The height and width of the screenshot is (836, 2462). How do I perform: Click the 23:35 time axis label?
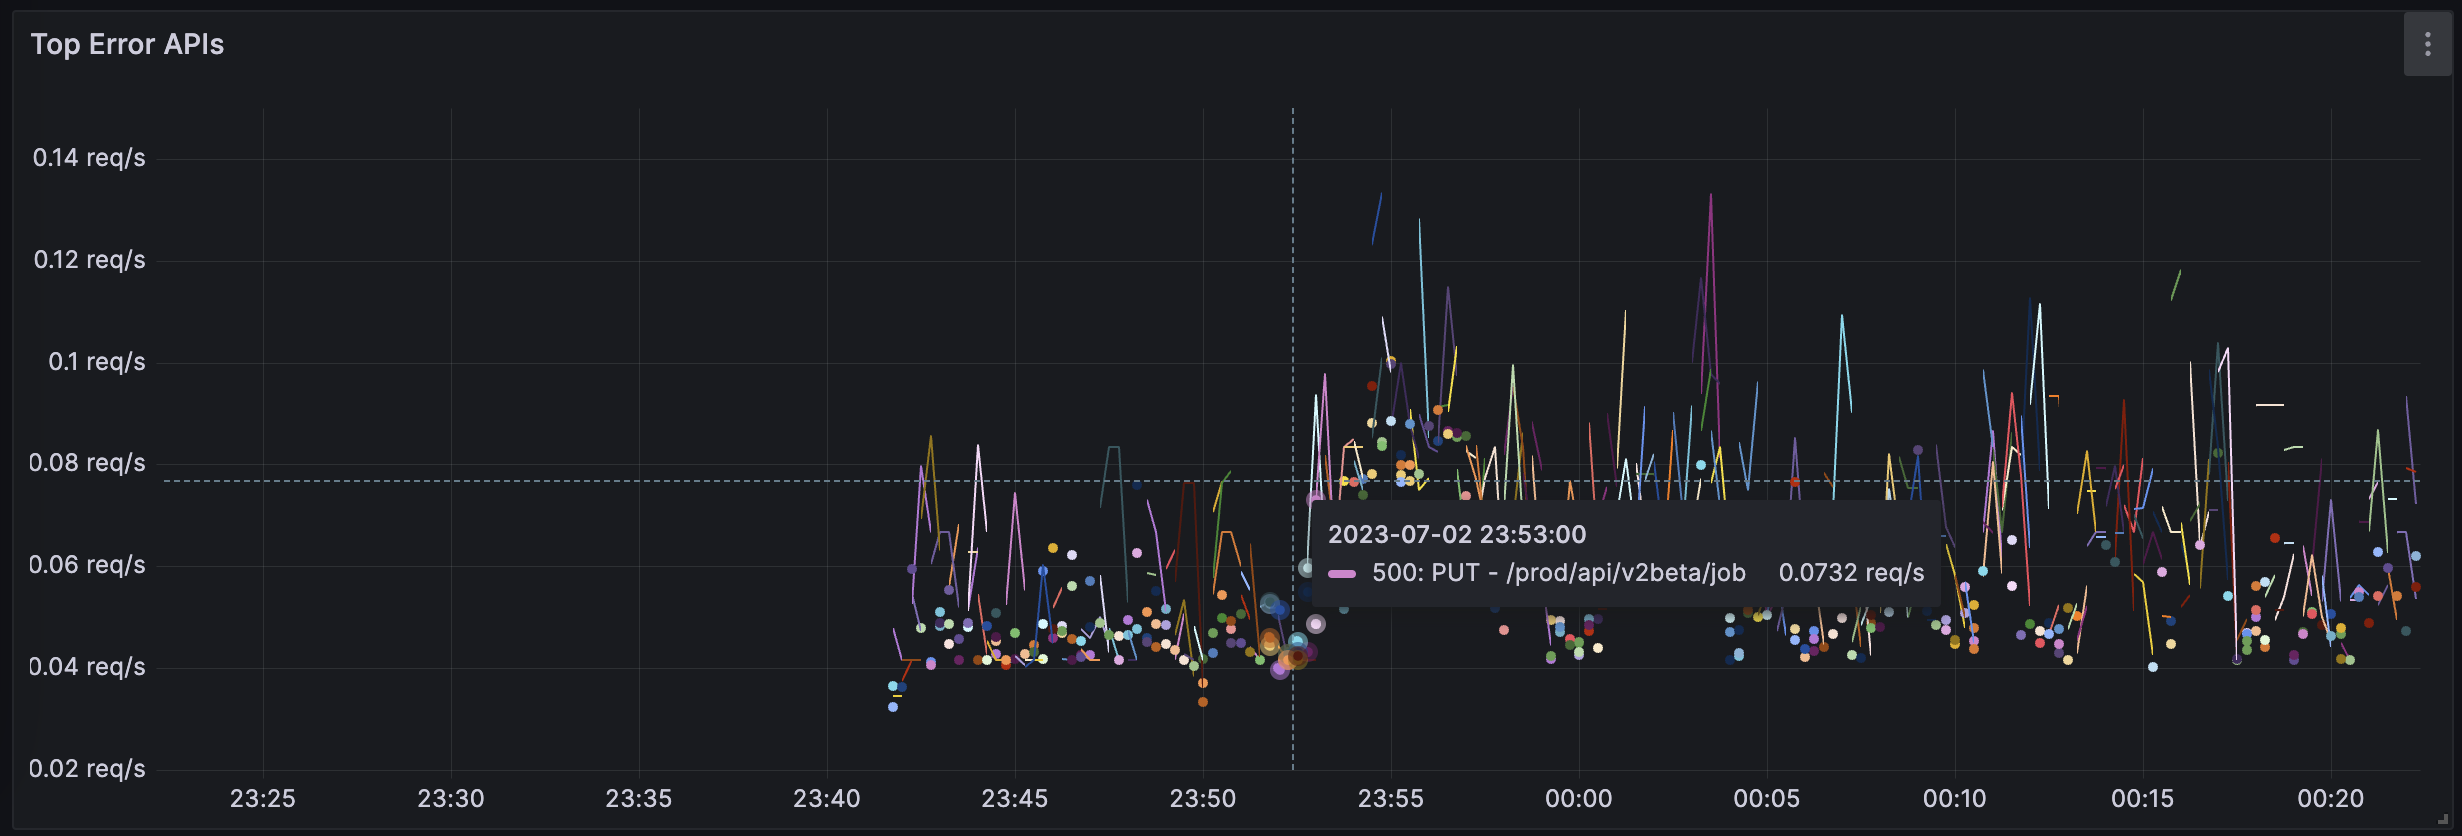pos(639,799)
